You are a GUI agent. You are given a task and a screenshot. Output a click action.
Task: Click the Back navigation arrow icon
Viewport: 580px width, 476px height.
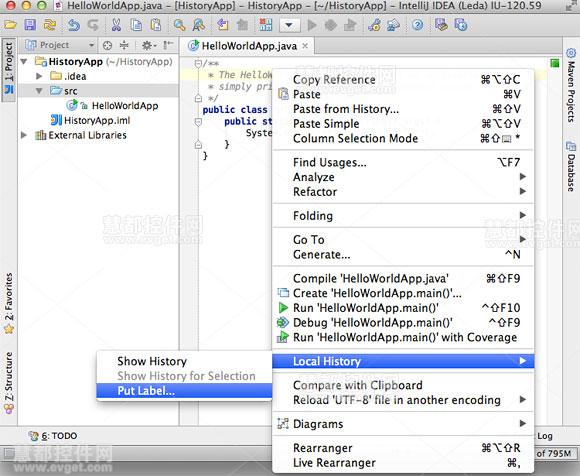pyautogui.click(x=223, y=25)
